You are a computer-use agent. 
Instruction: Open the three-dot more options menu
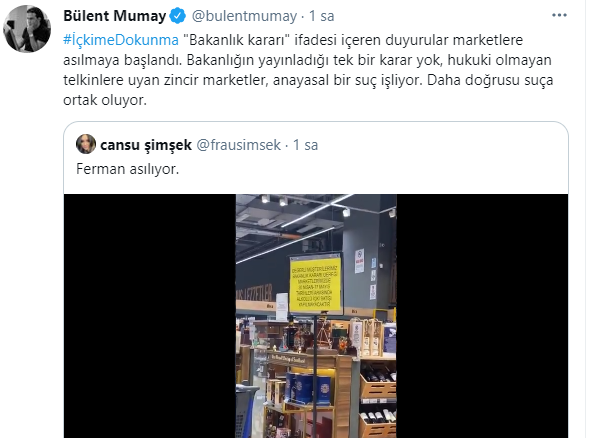pos(559,15)
